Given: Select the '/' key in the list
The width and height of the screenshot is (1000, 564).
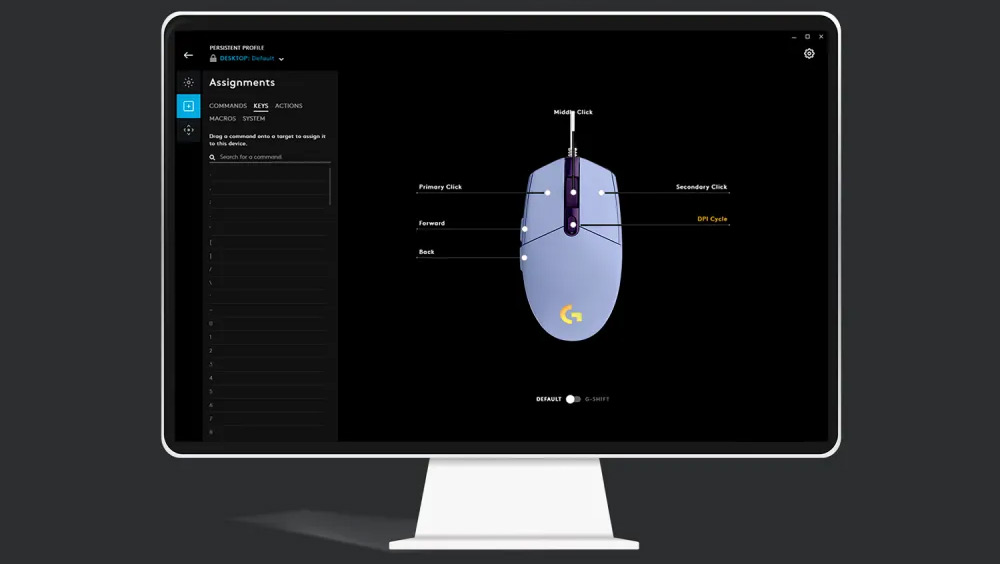Looking at the screenshot, I should 268,269.
